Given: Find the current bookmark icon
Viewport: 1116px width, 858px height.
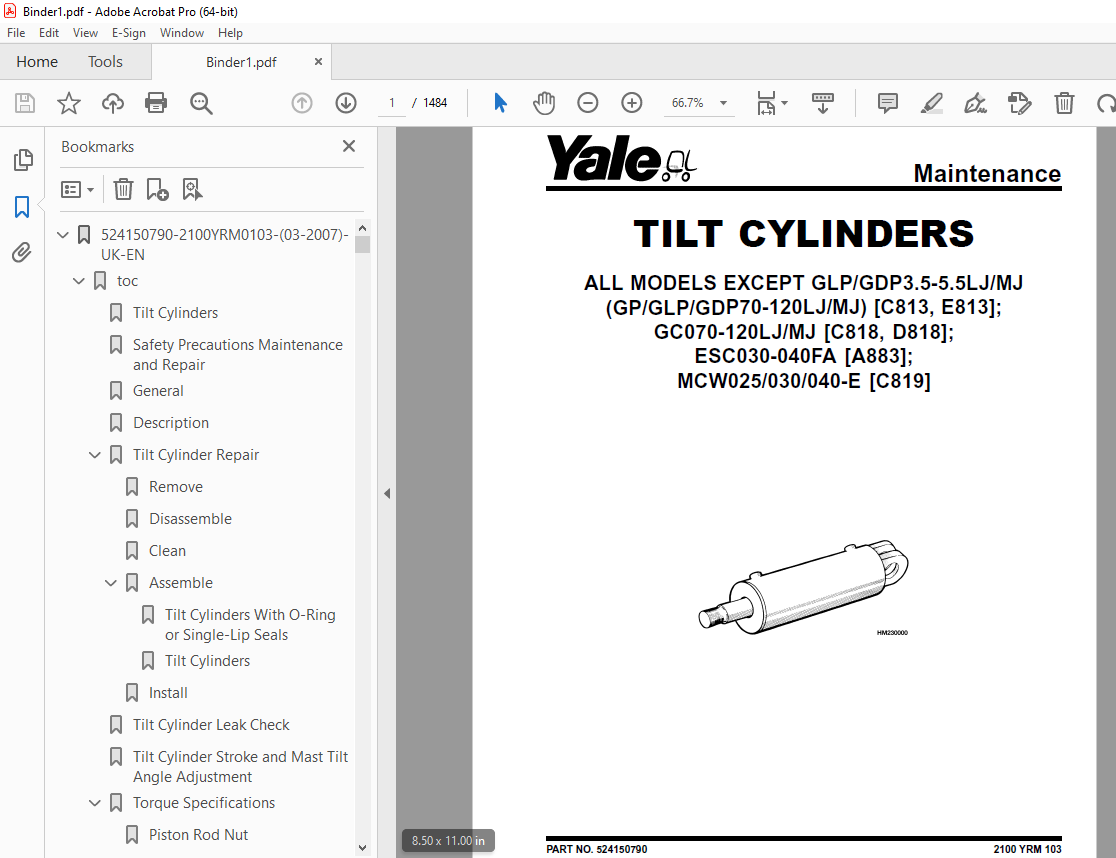Looking at the screenshot, I should tap(192, 189).
